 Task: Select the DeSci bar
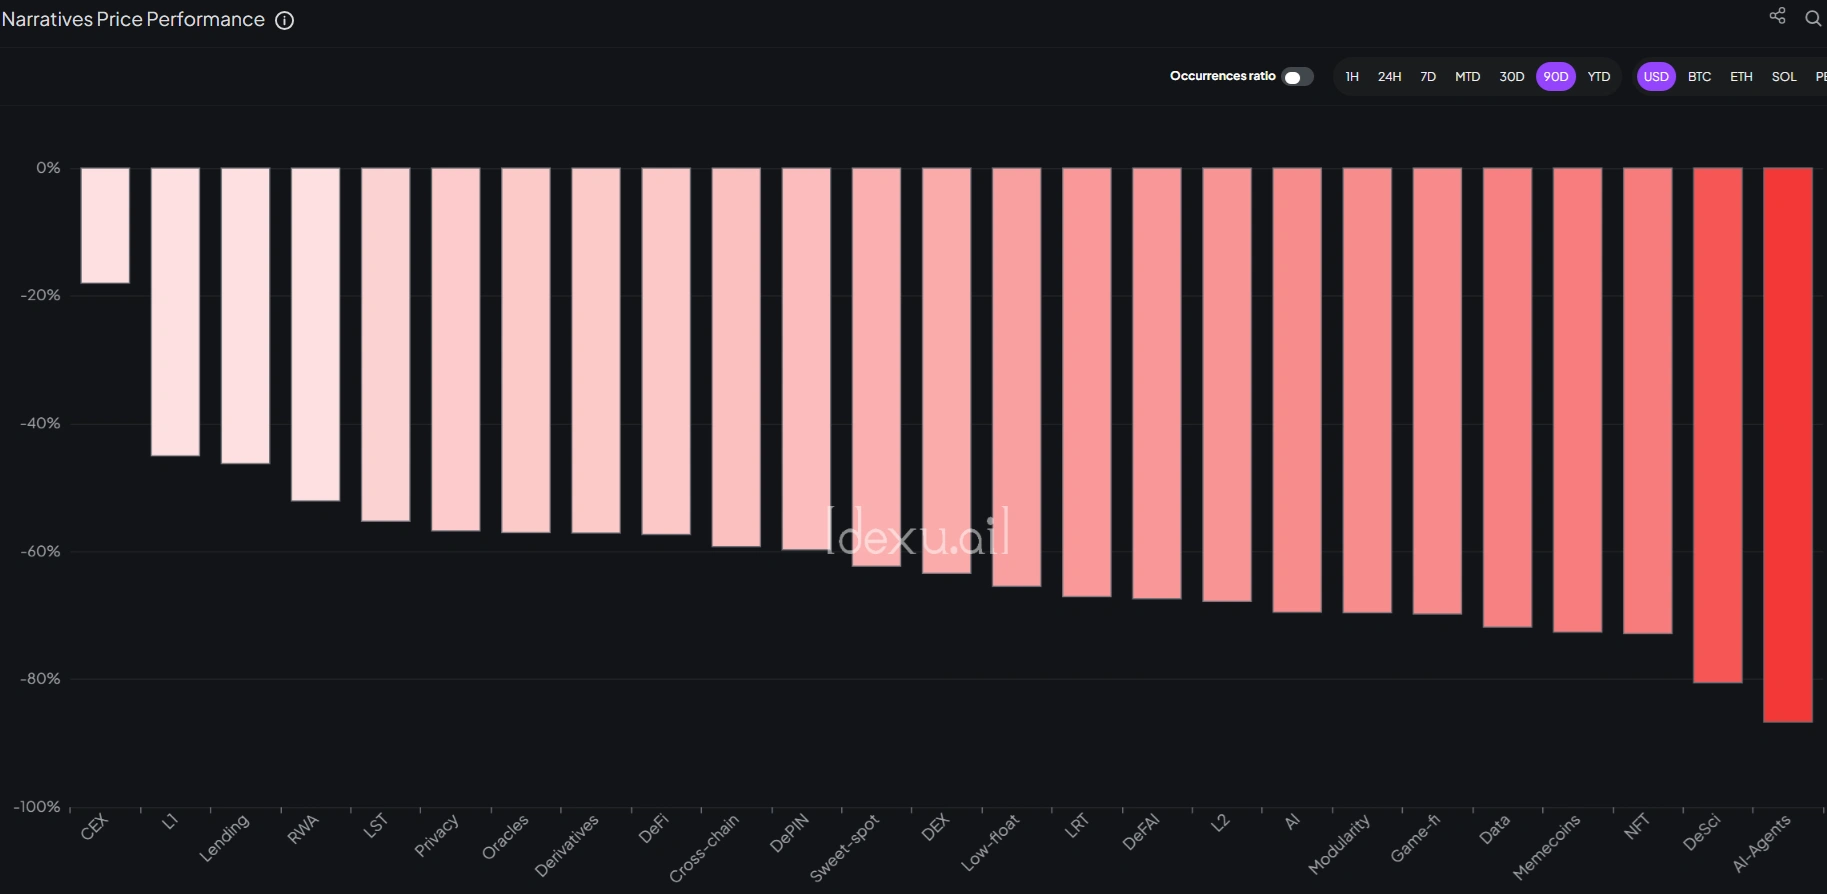(x=1718, y=425)
